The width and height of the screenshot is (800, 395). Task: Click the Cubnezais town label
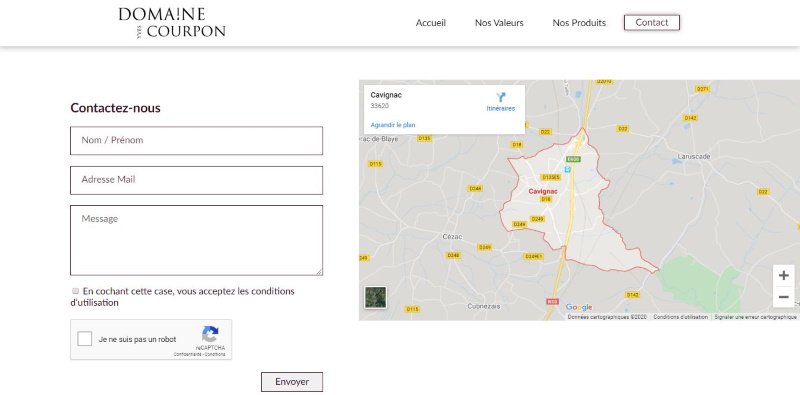[484, 306]
